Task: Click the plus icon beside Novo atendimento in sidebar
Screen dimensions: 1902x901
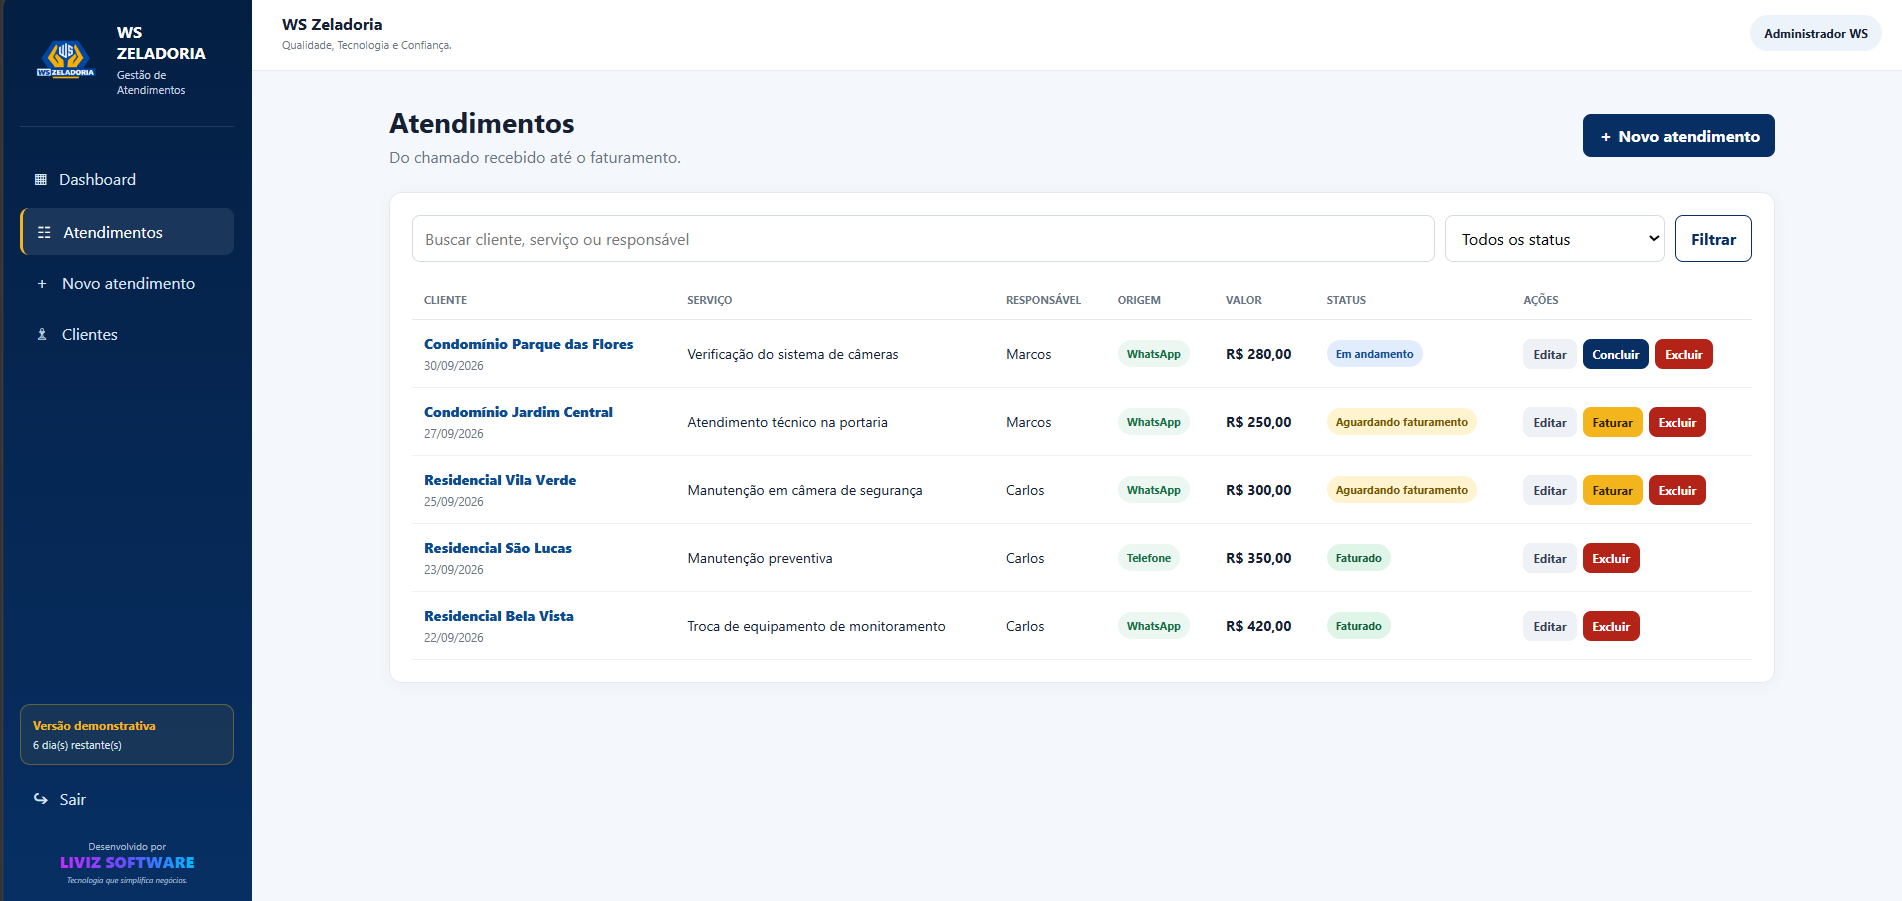Action: click(42, 284)
